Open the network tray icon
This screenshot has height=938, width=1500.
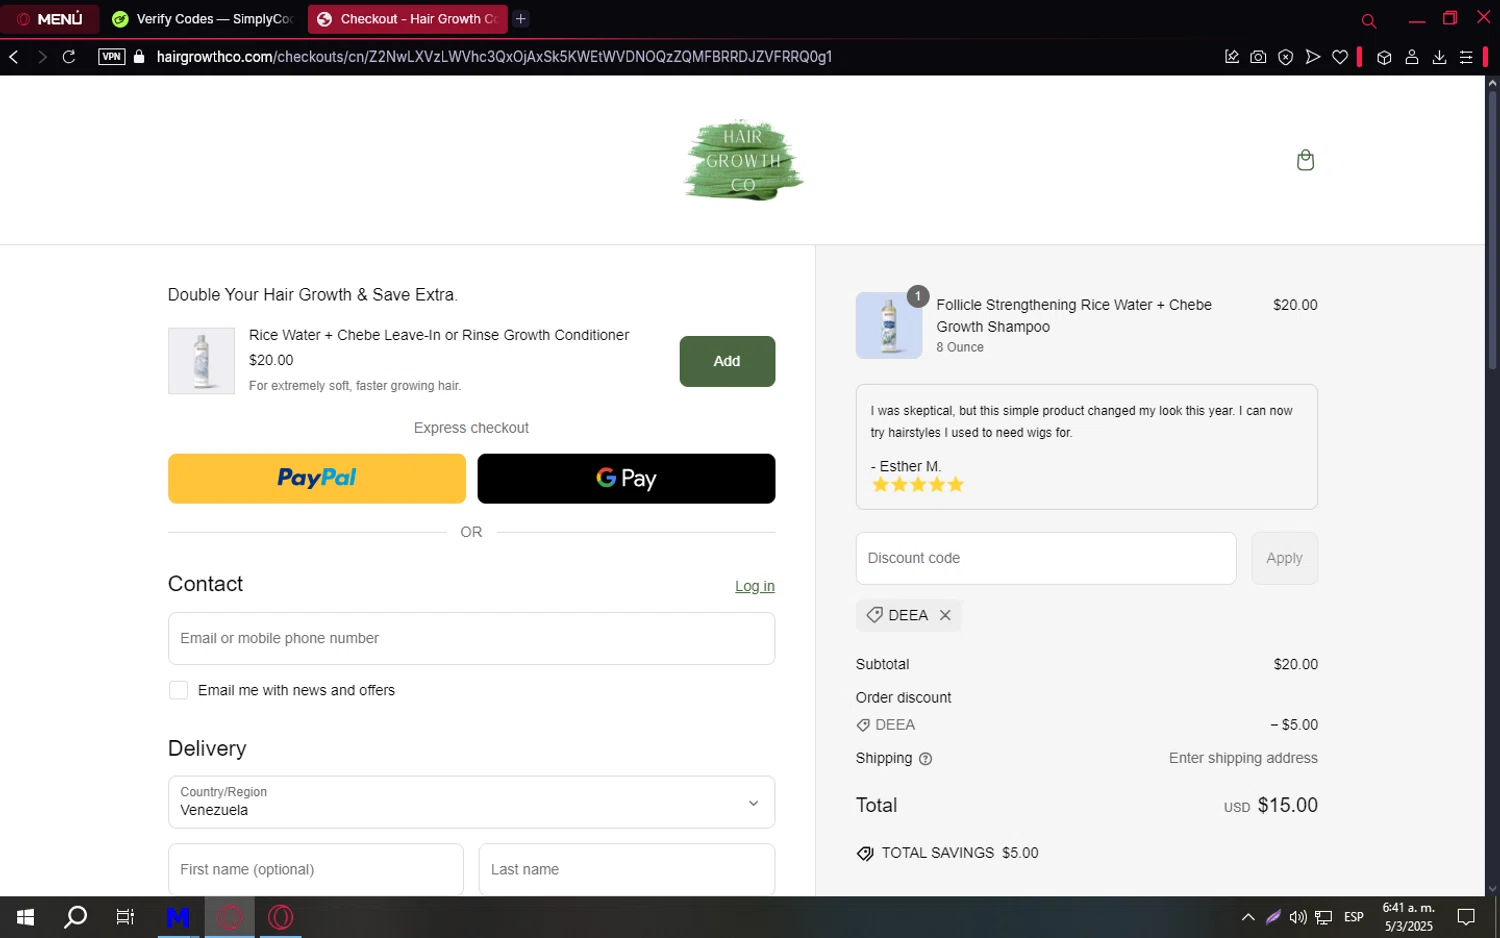pyautogui.click(x=1324, y=917)
